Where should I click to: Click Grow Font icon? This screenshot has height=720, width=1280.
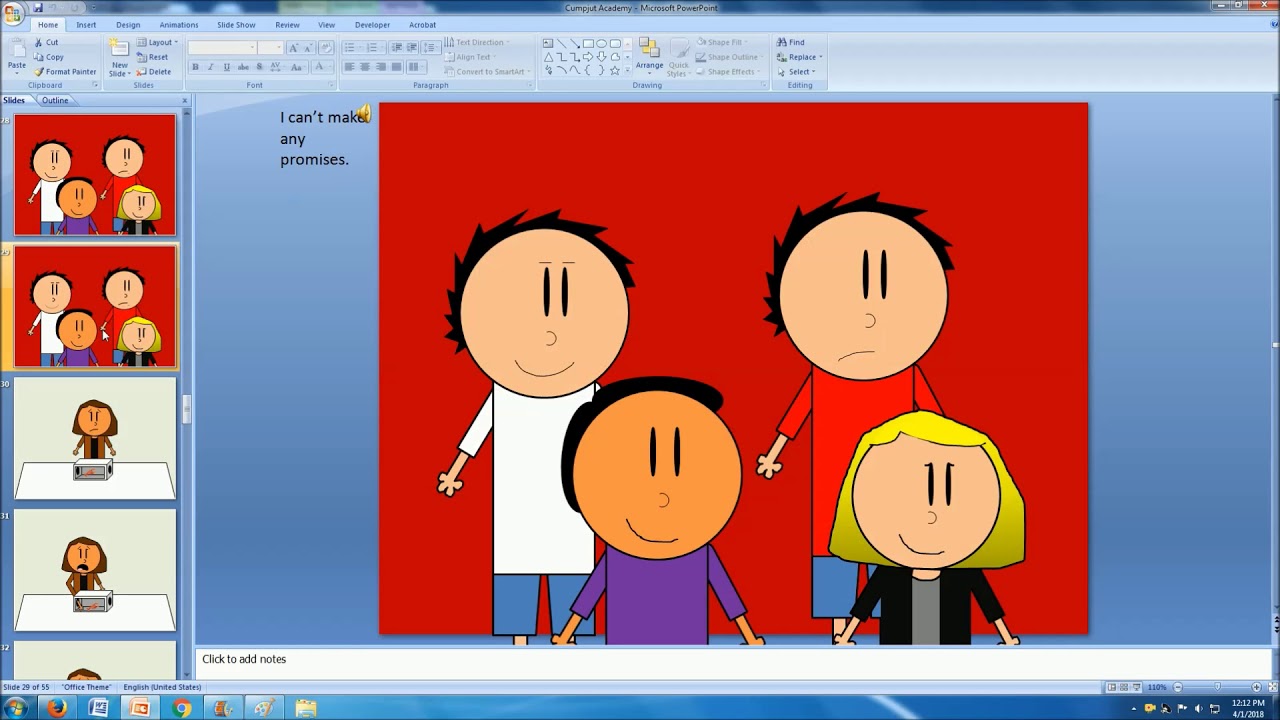point(293,48)
